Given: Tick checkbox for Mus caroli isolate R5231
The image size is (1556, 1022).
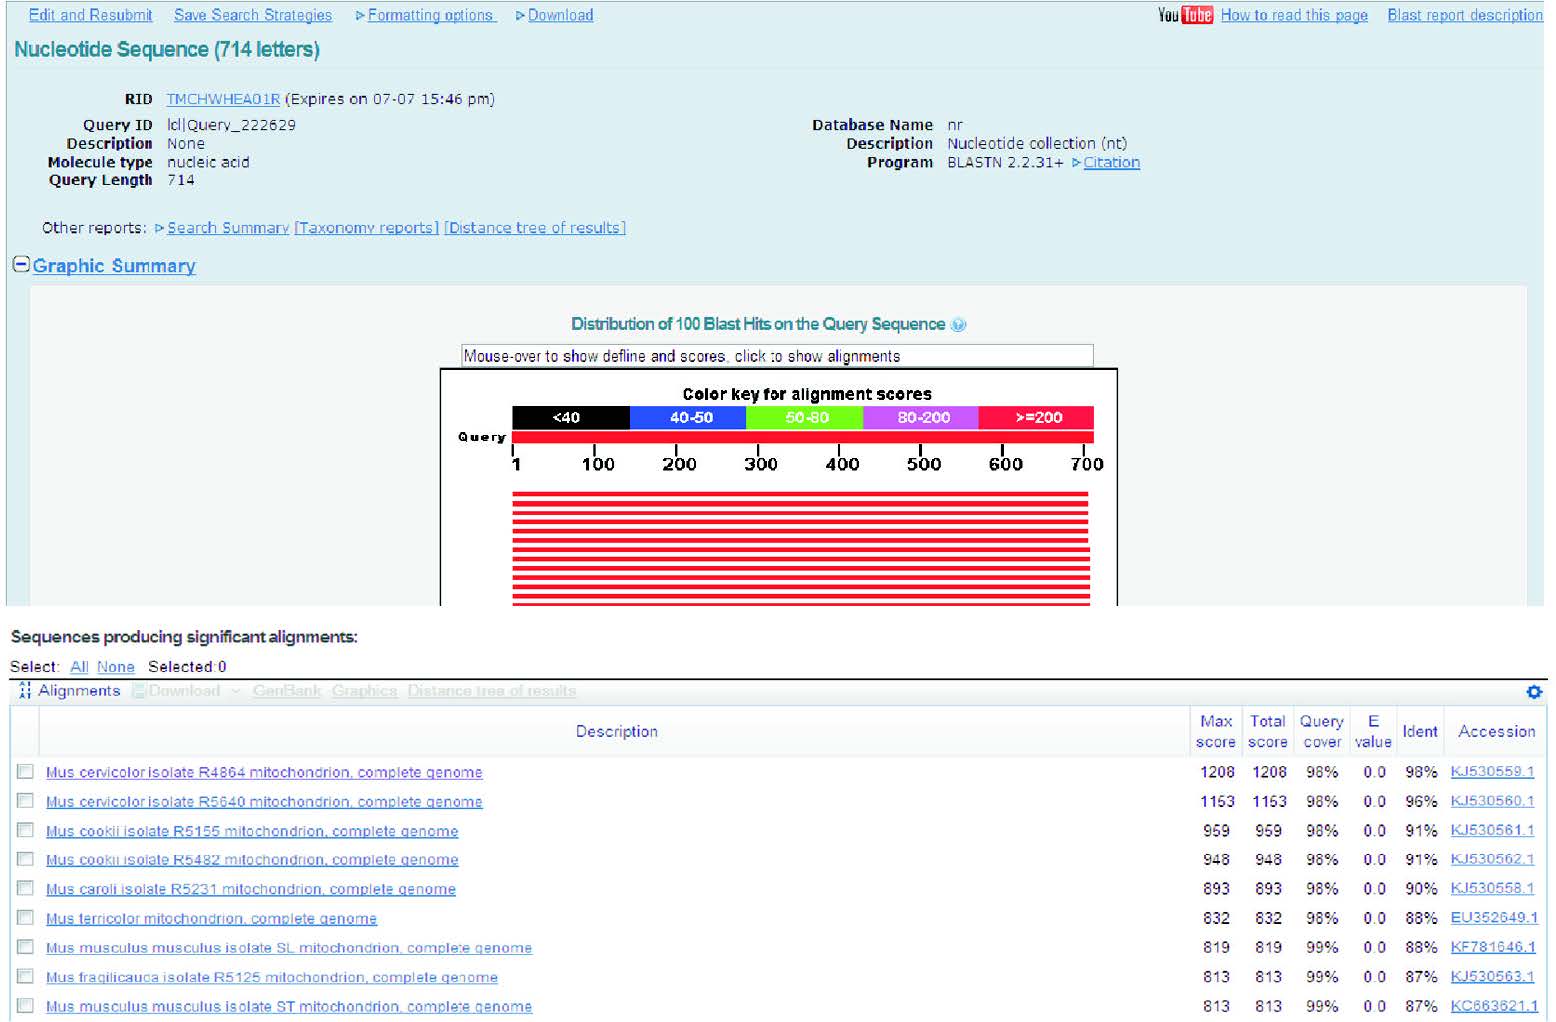Looking at the screenshot, I should pos(25,889).
